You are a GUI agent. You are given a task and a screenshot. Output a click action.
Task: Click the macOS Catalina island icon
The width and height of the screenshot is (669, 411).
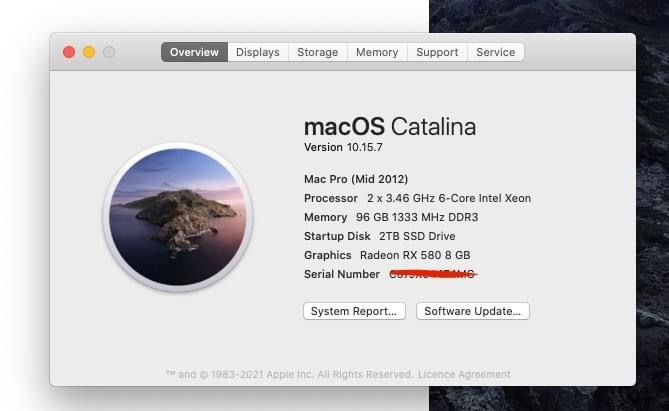(x=178, y=217)
